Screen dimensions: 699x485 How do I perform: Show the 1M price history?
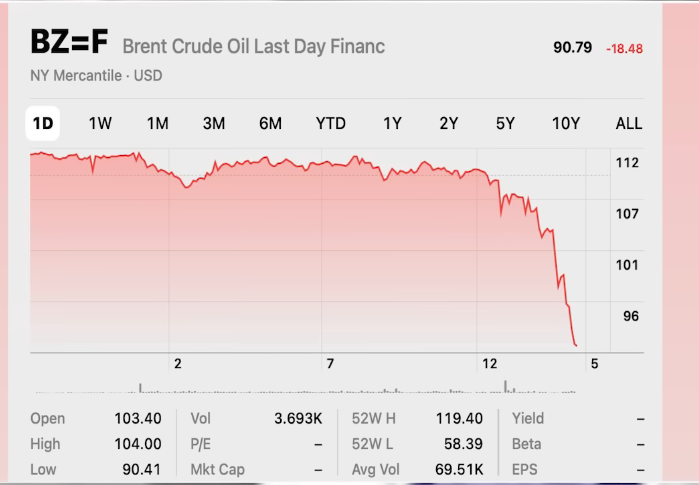tap(157, 124)
